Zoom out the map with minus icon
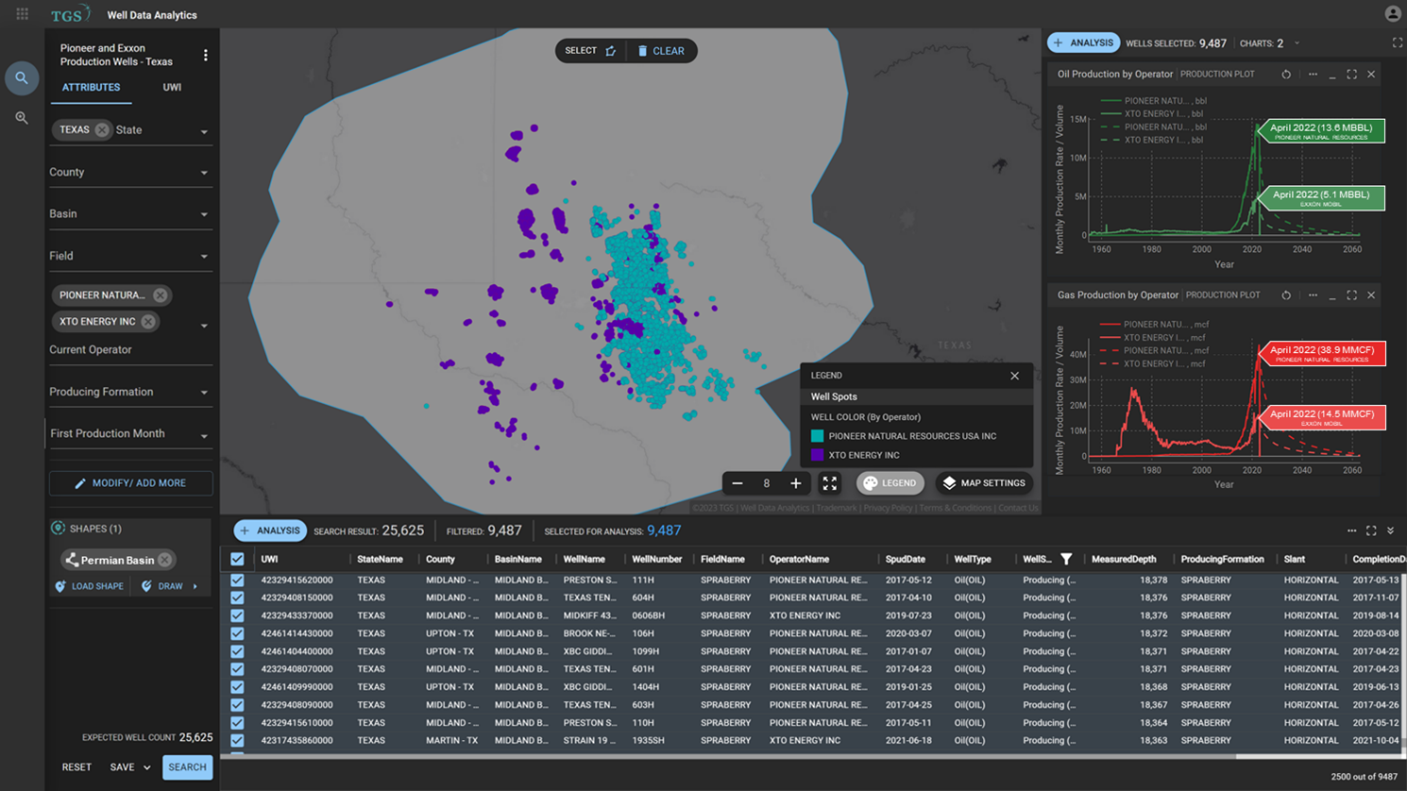1407x791 pixels. click(737, 483)
